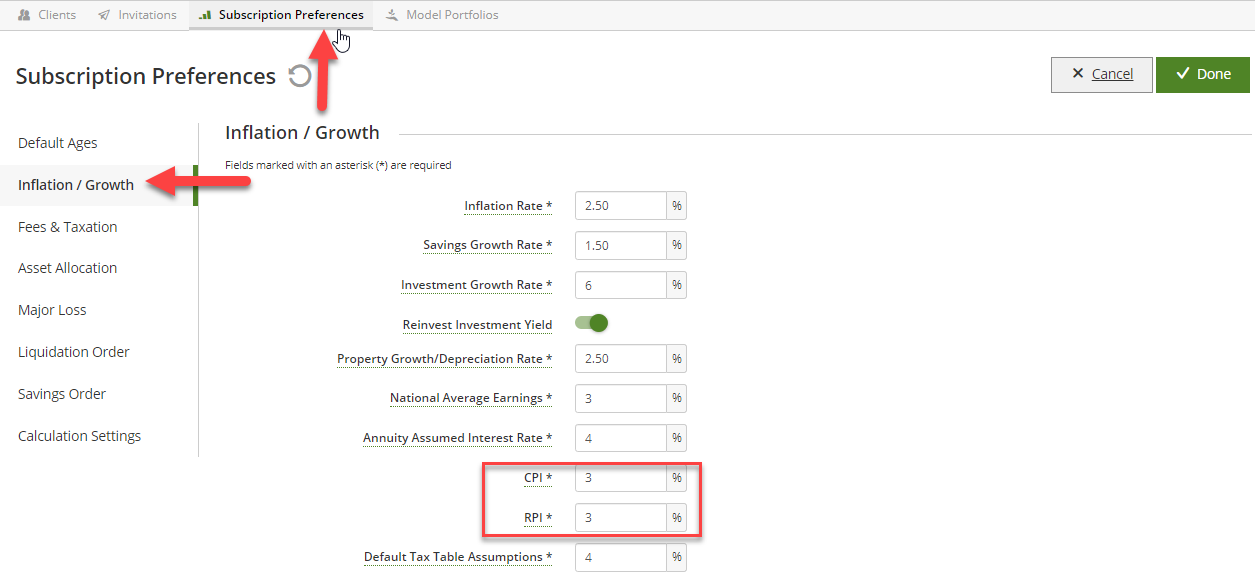Click the reset icon beside Subscription Preferences title

[x=300, y=76]
